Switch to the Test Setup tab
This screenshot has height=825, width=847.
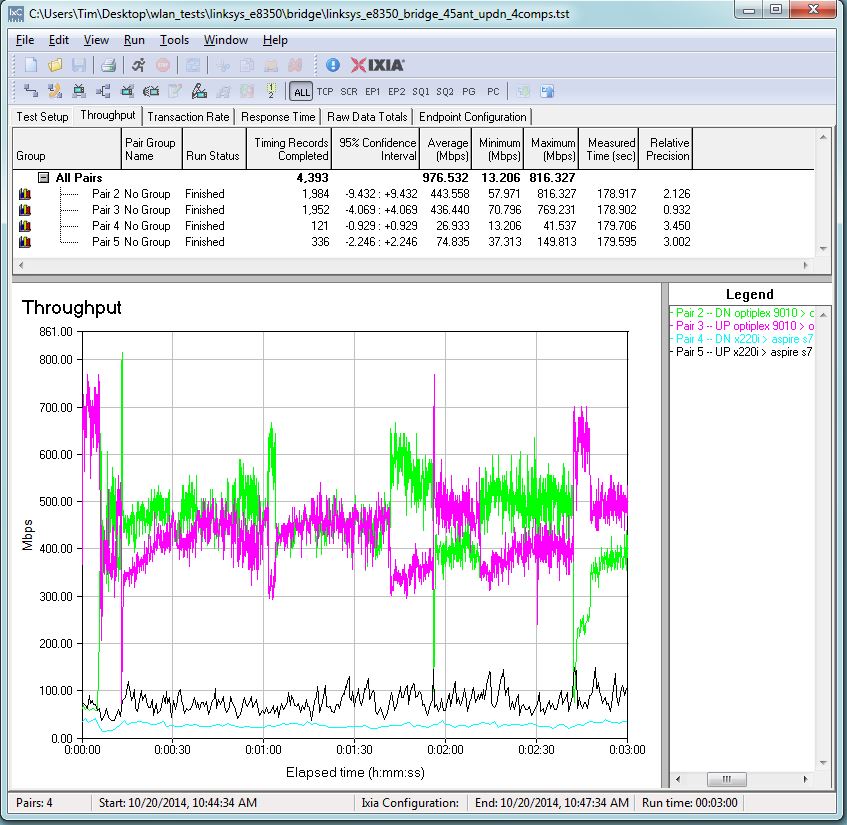pos(42,117)
